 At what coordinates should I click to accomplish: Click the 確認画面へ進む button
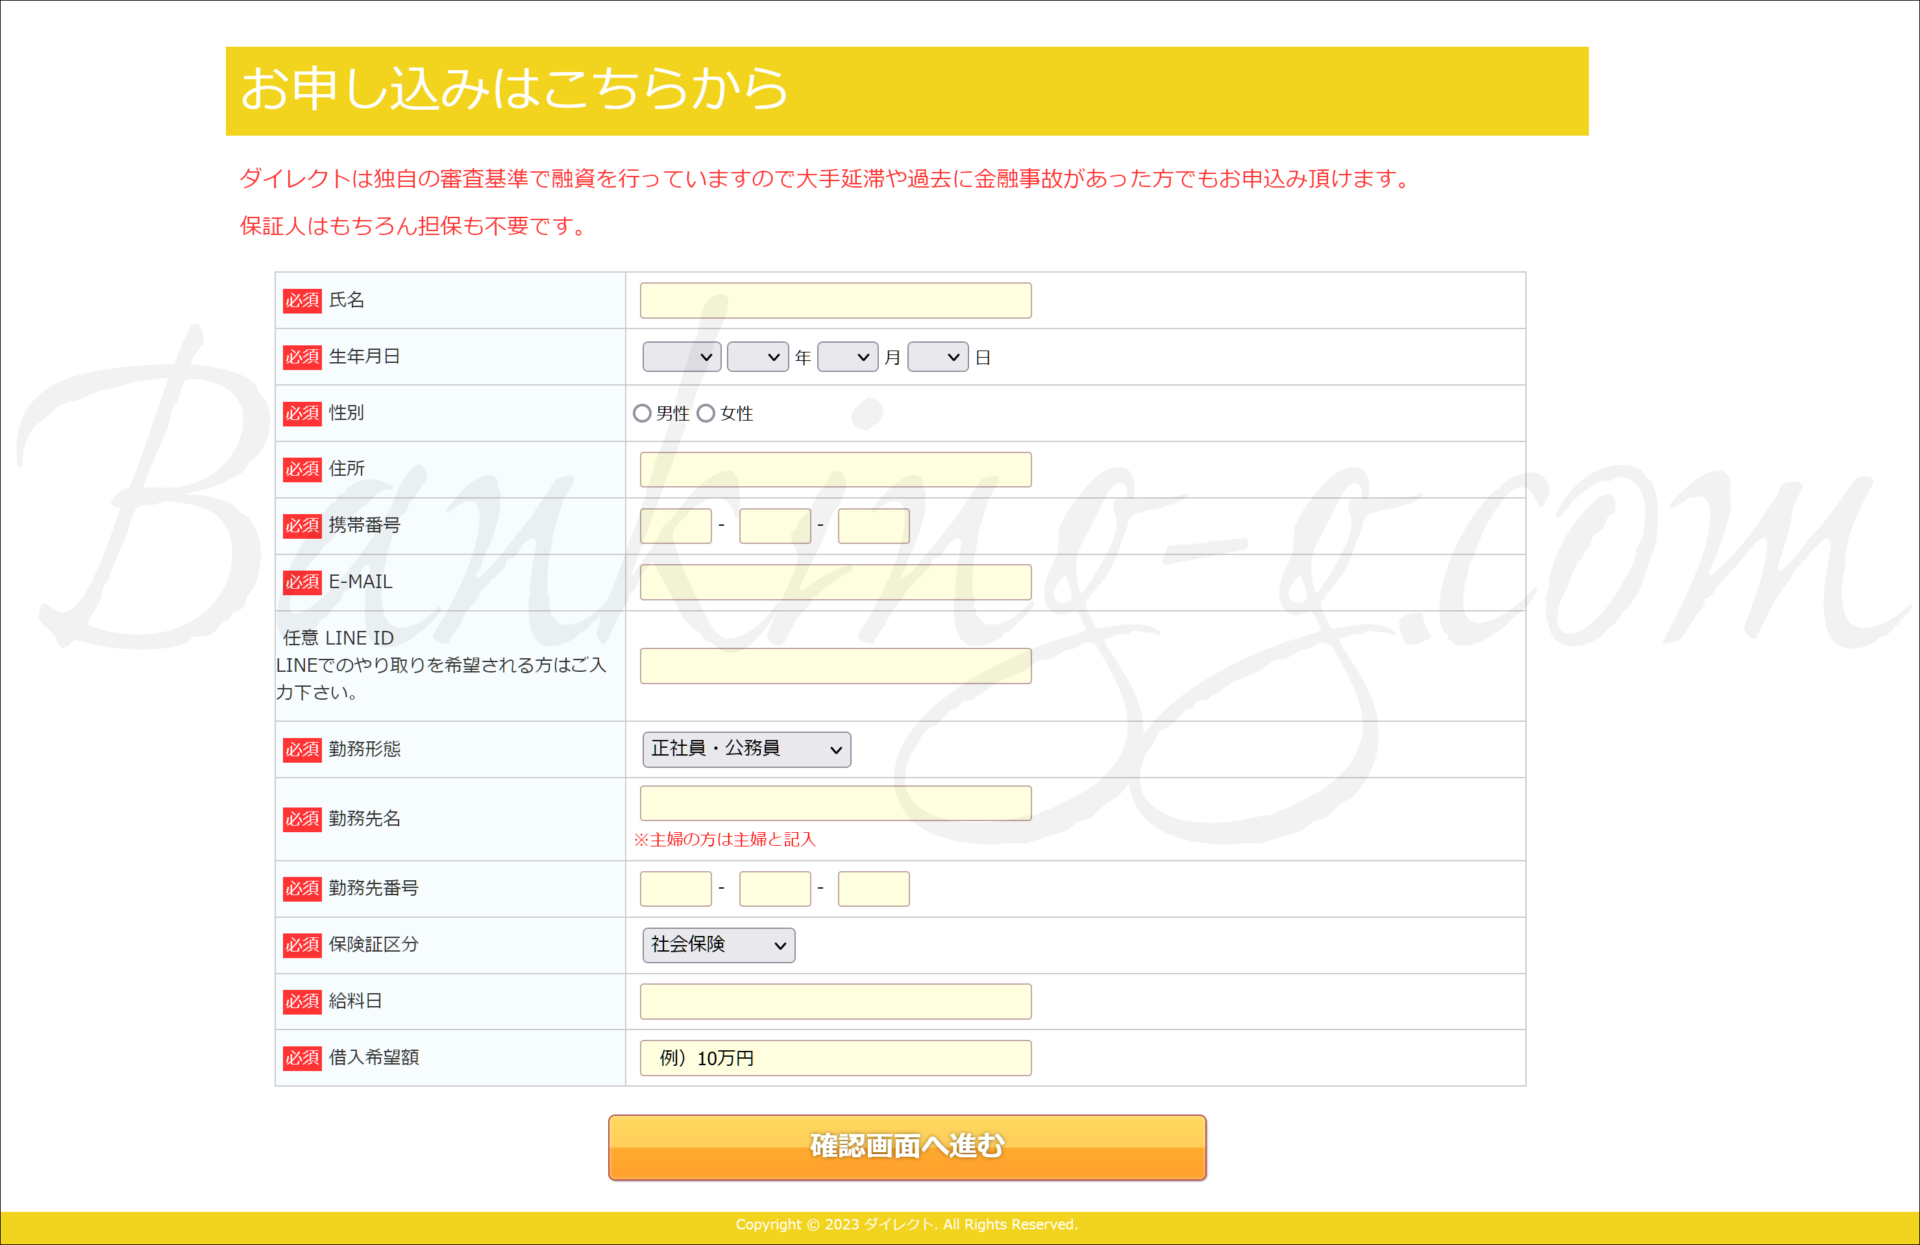[906, 1147]
